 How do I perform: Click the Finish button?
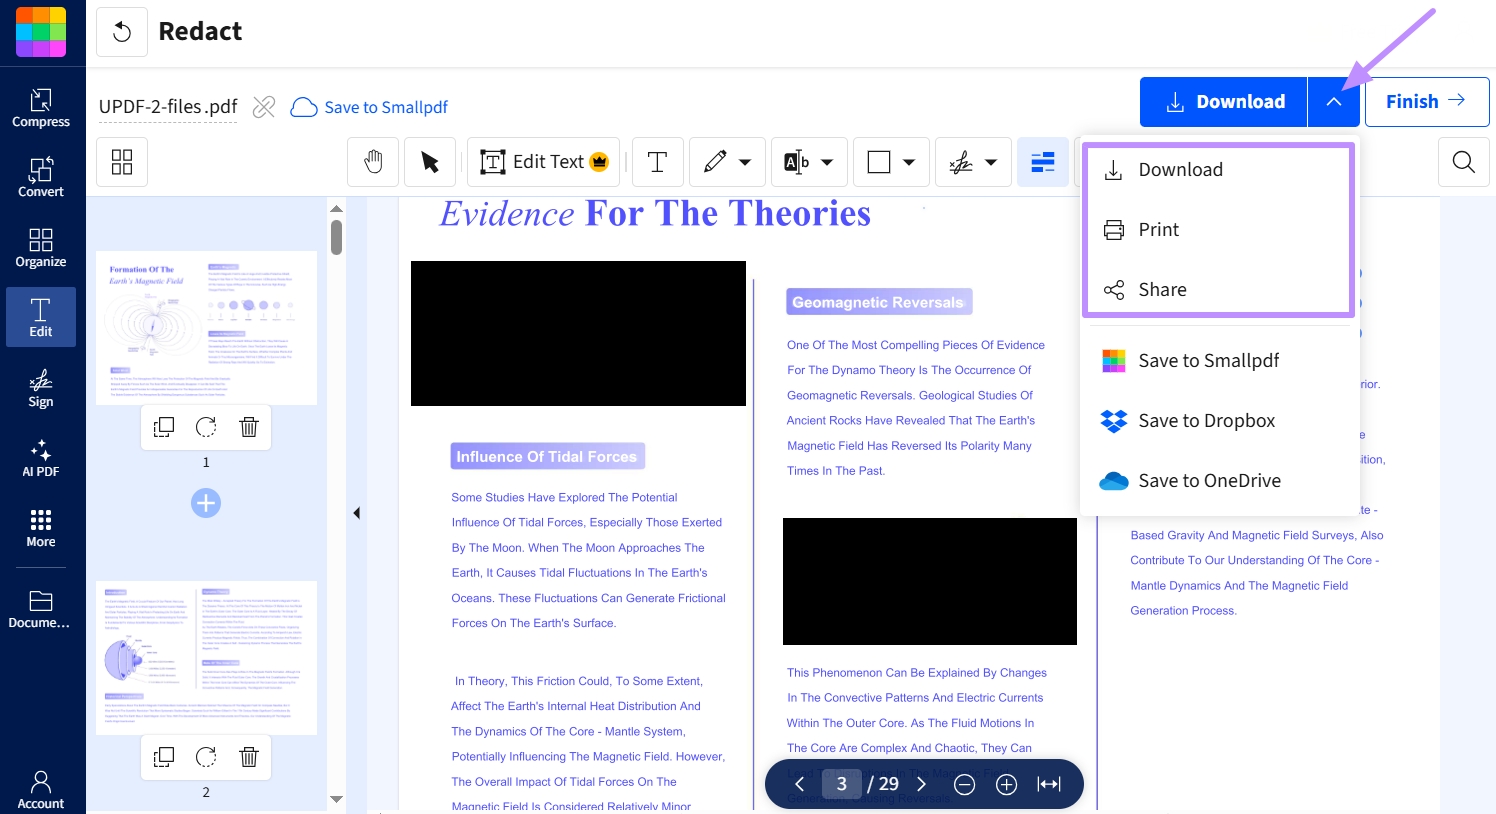pyautogui.click(x=1427, y=101)
